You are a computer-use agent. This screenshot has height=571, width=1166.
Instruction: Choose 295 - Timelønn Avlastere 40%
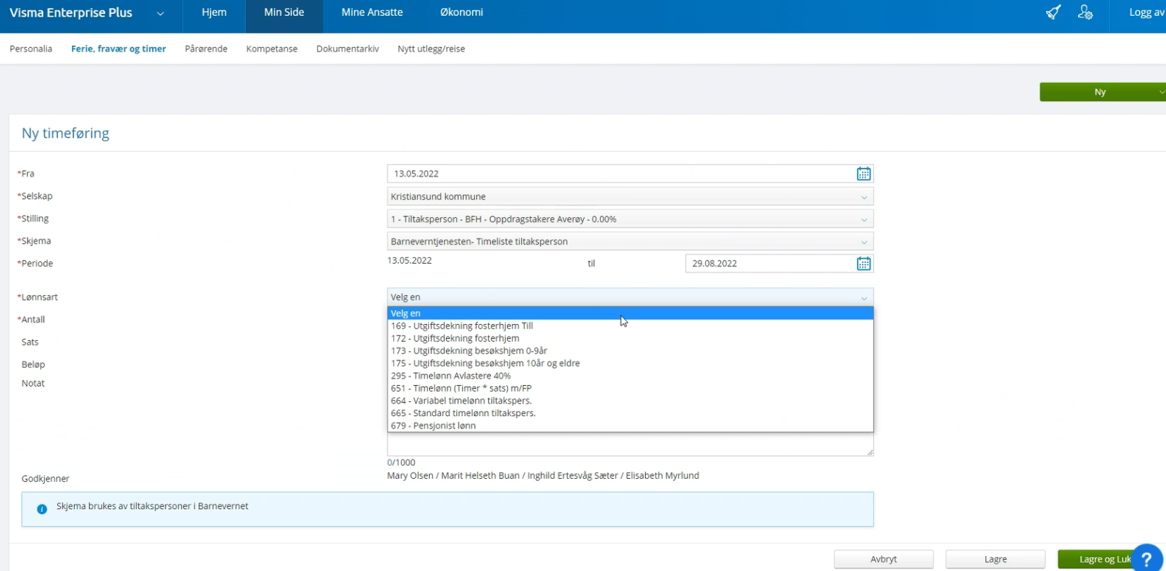click(630, 376)
